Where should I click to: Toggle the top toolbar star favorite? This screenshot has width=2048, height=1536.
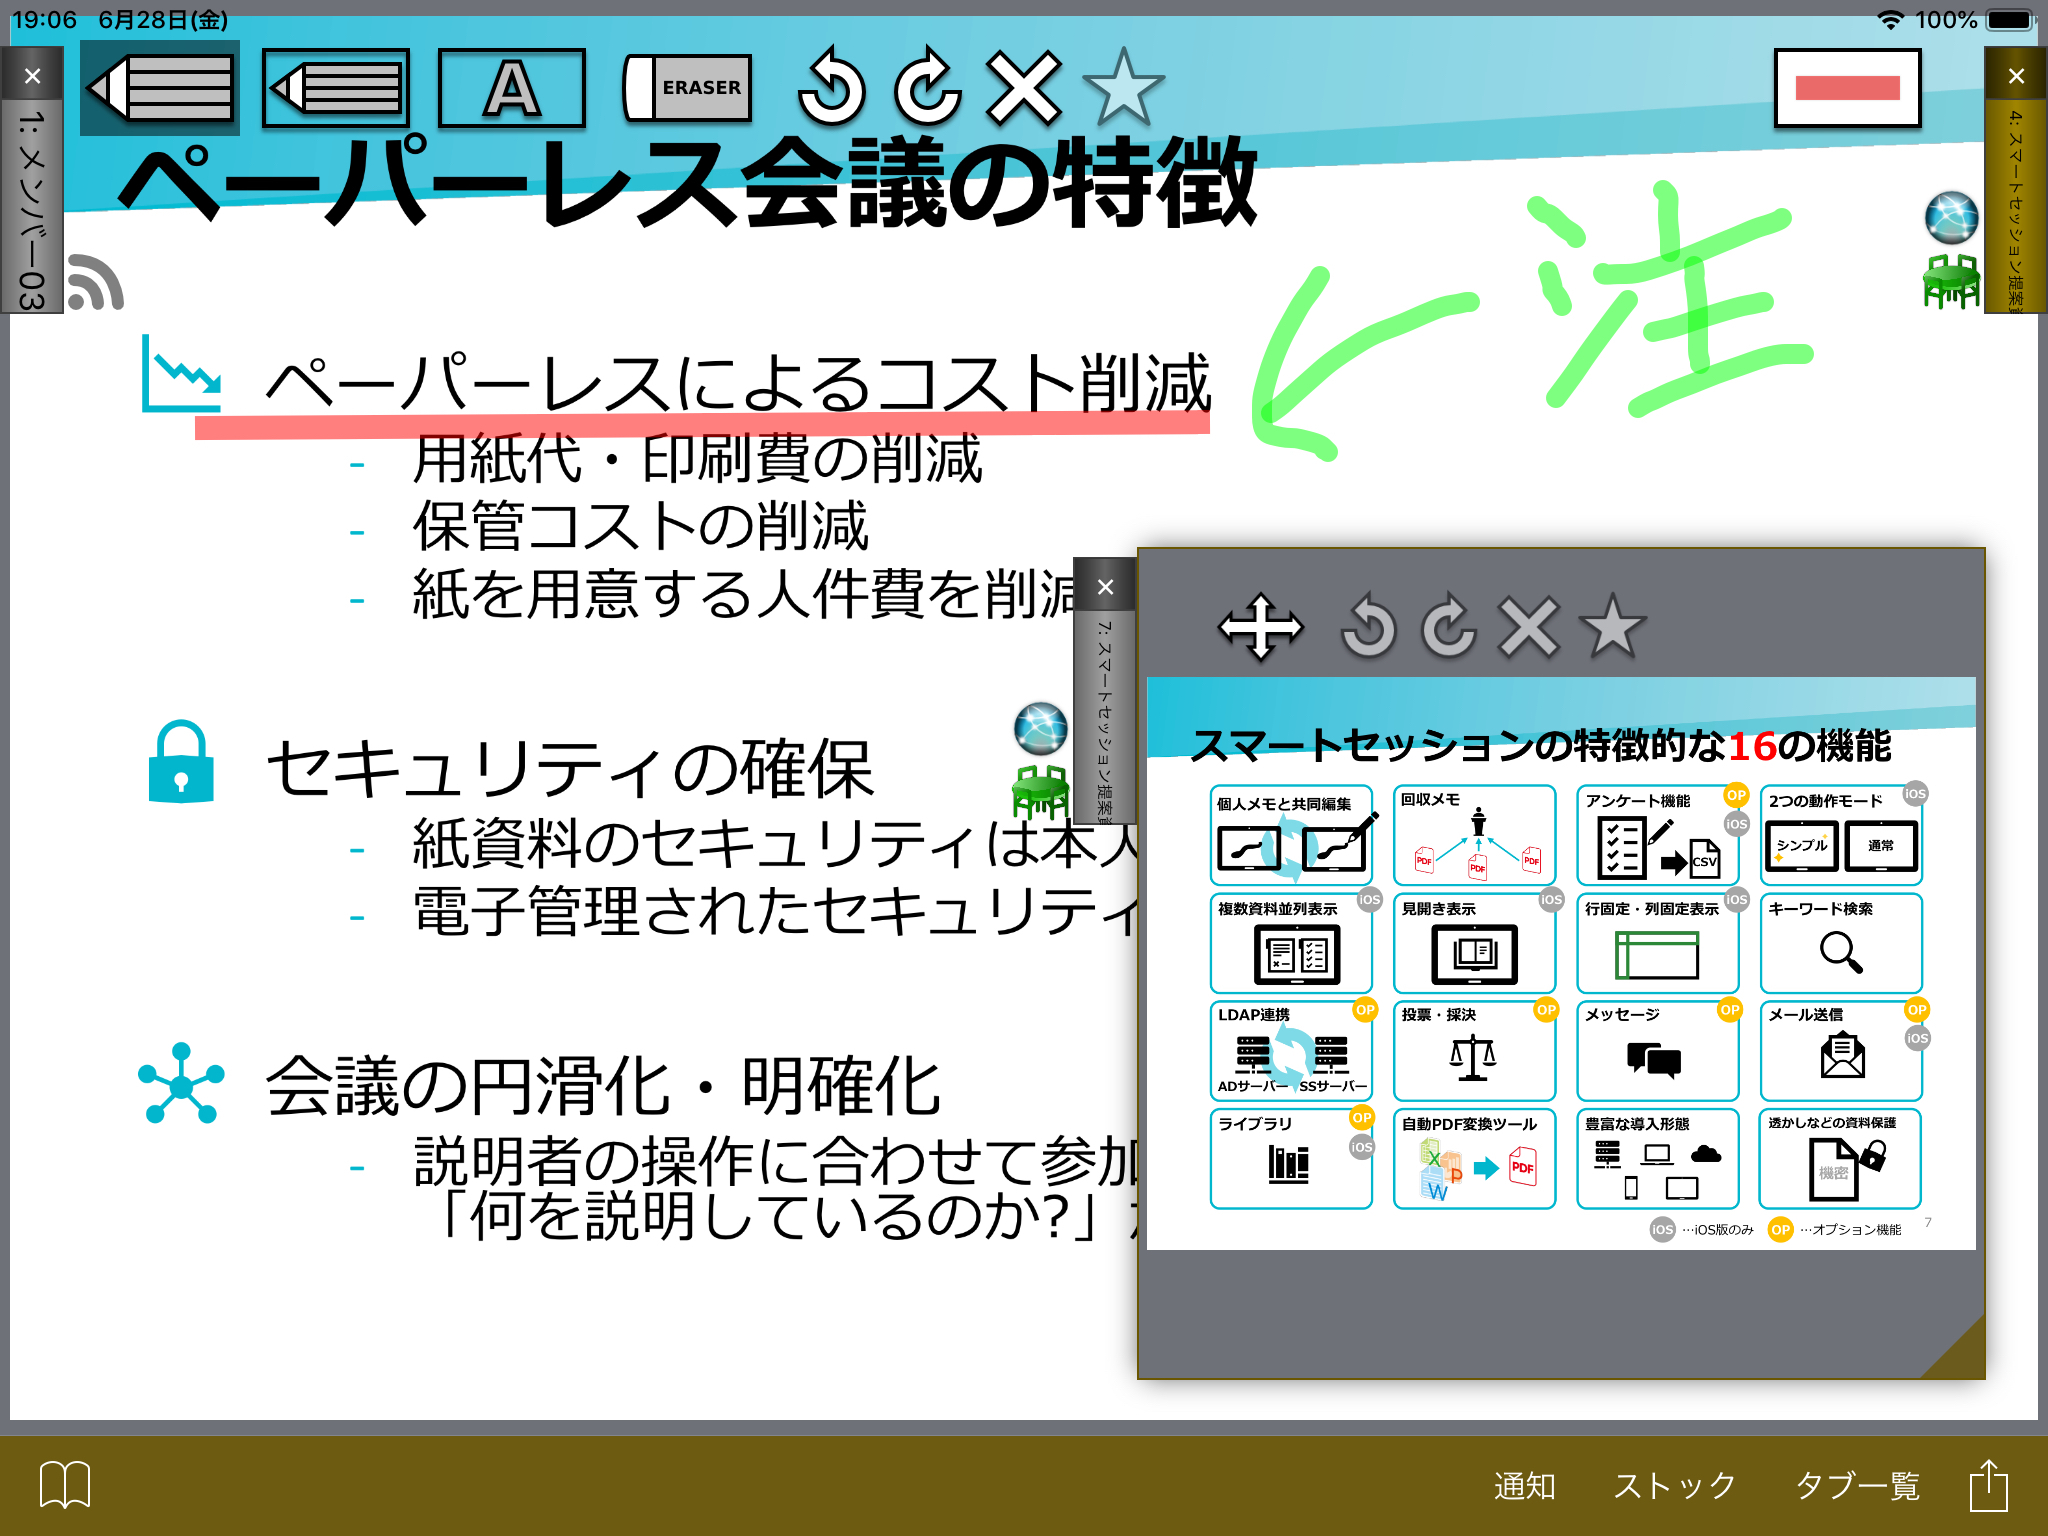click(1123, 88)
